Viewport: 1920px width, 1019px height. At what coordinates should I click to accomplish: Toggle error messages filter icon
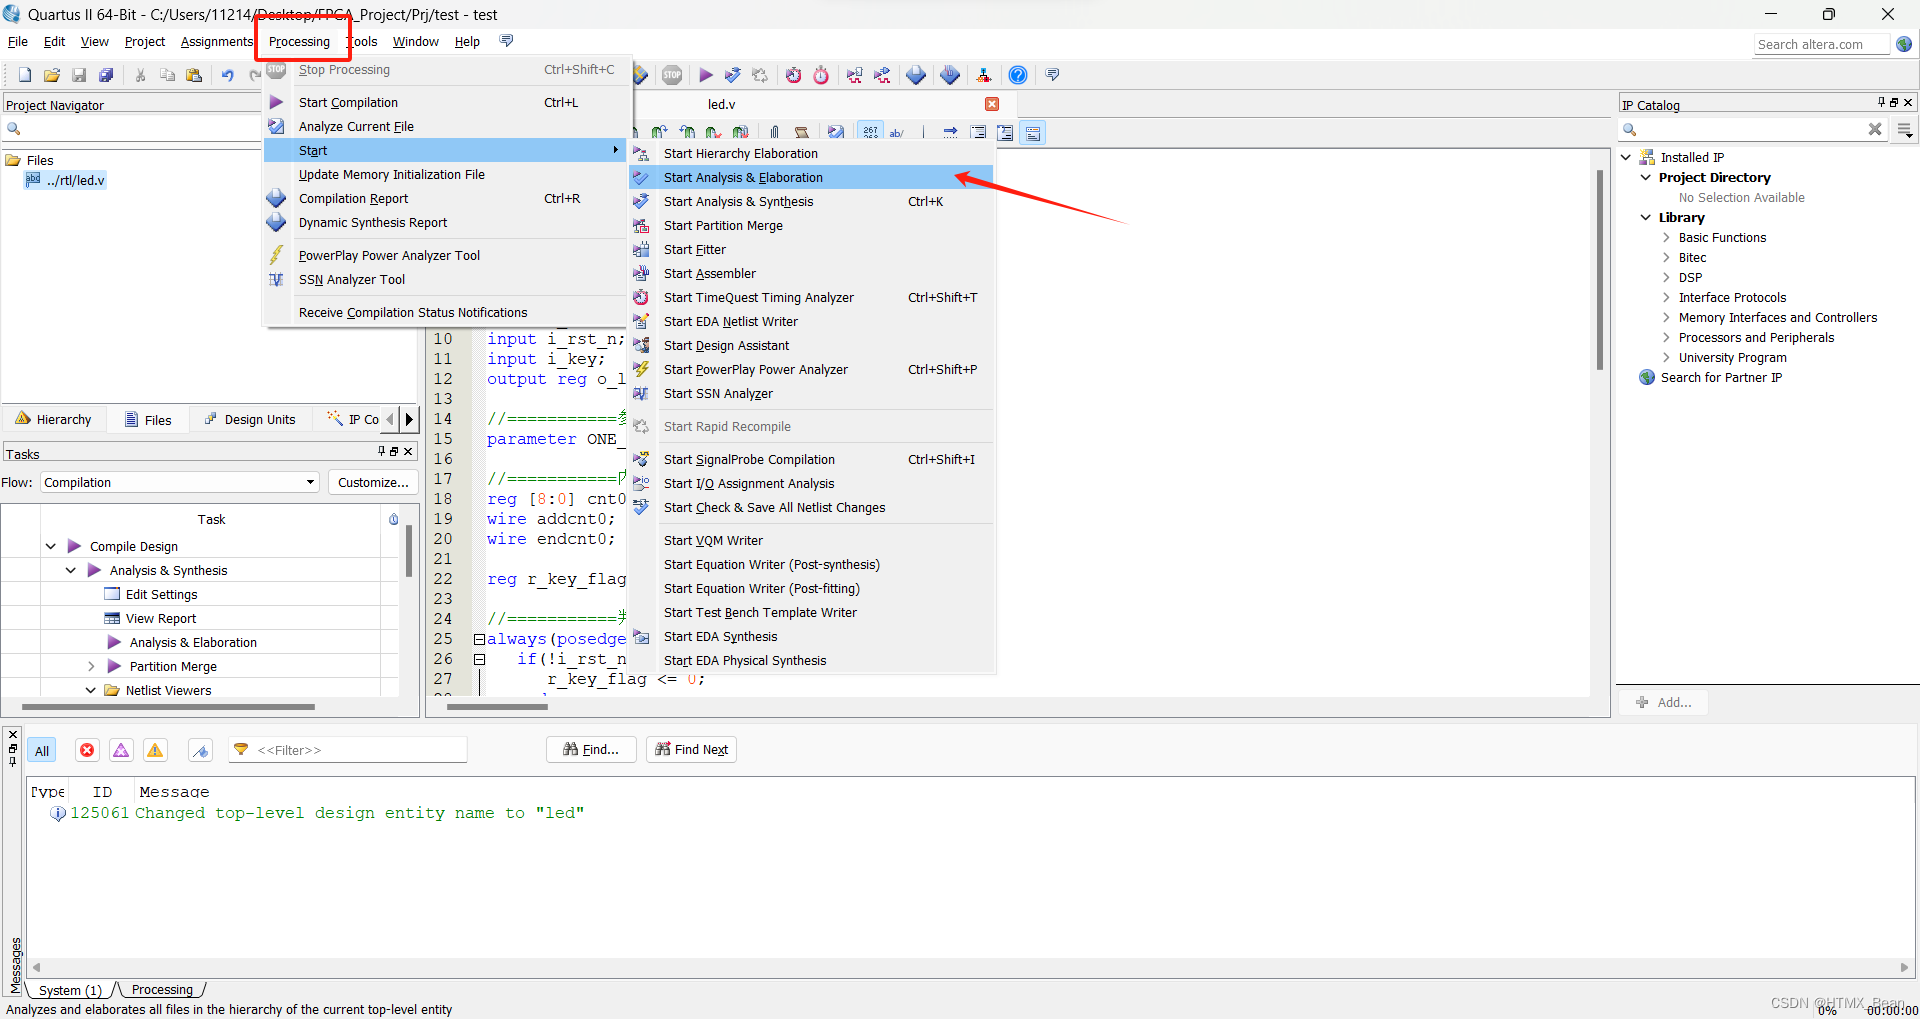point(88,750)
